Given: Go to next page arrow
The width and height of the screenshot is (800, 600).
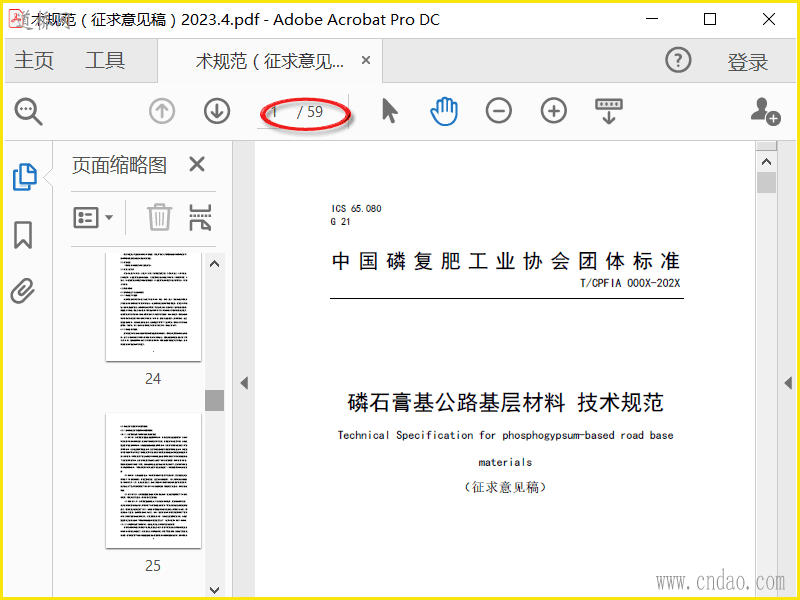Looking at the screenshot, I should (217, 111).
